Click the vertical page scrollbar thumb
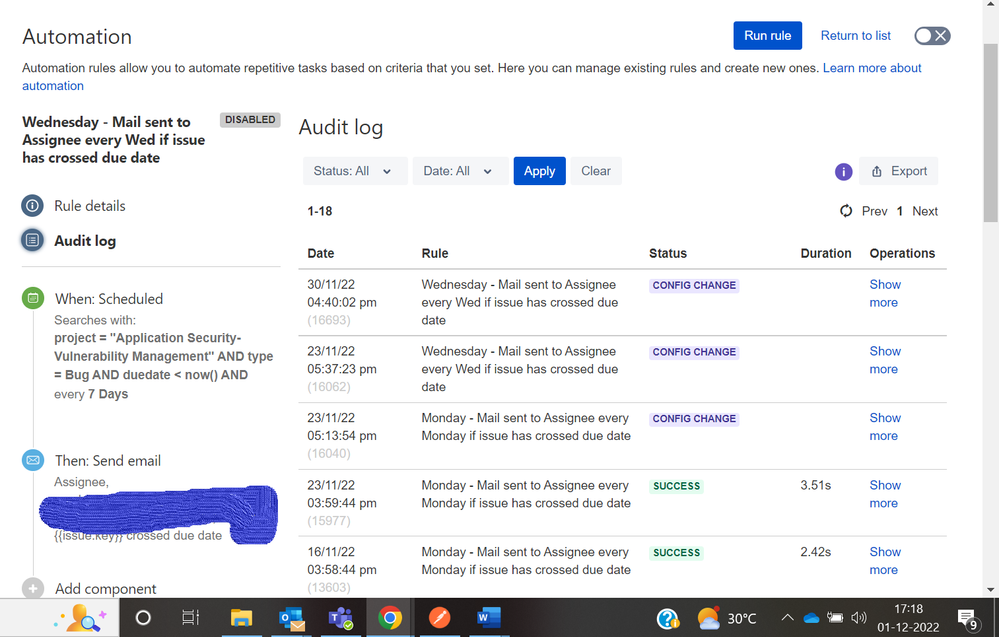 click(x=990, y=132)
